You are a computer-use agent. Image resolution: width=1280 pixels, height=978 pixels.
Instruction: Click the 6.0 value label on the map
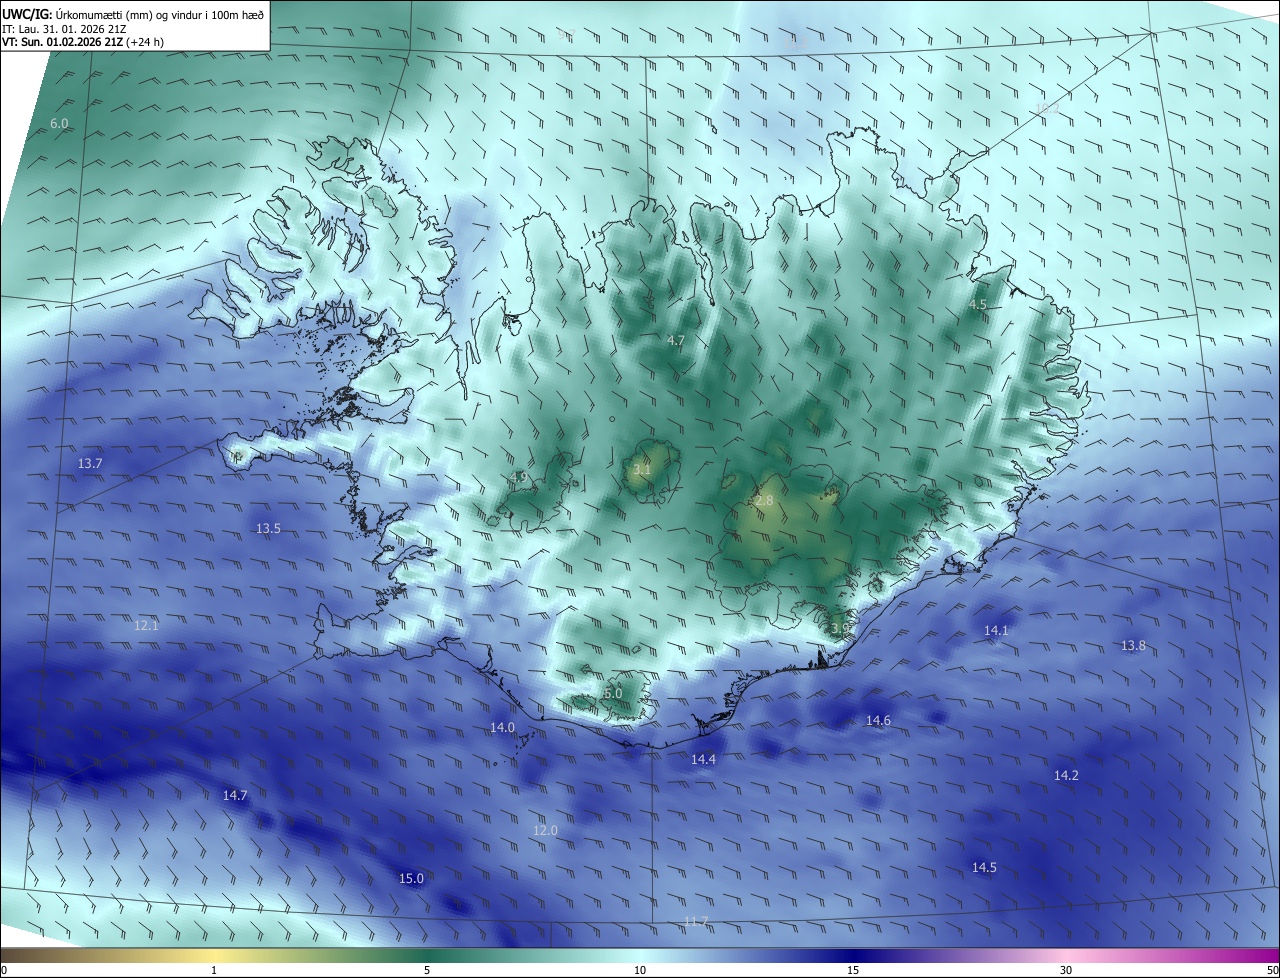[x=59, y=123]
